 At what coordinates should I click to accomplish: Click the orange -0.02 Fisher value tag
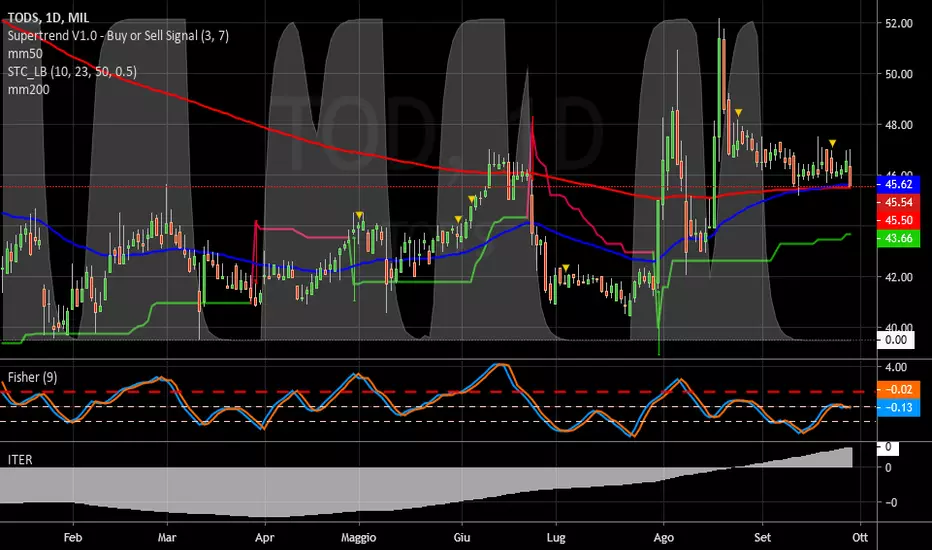(x=898, y=389)
